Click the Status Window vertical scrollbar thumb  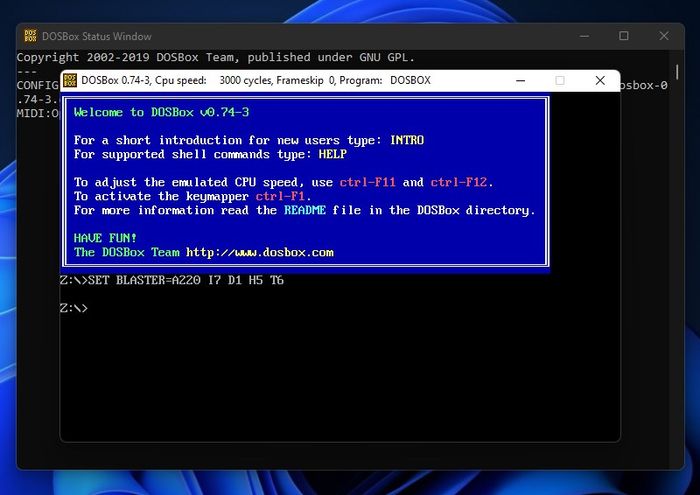677,72
